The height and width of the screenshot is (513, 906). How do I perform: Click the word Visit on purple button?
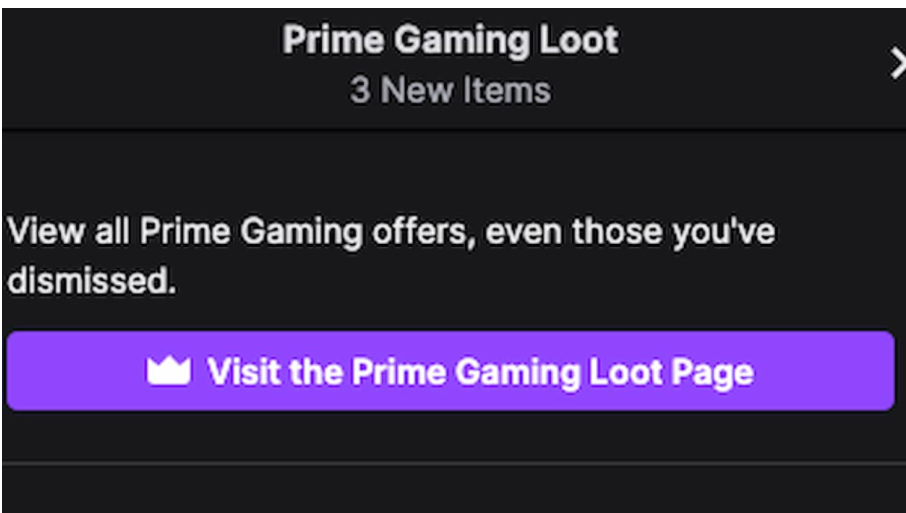coord(244,371)
